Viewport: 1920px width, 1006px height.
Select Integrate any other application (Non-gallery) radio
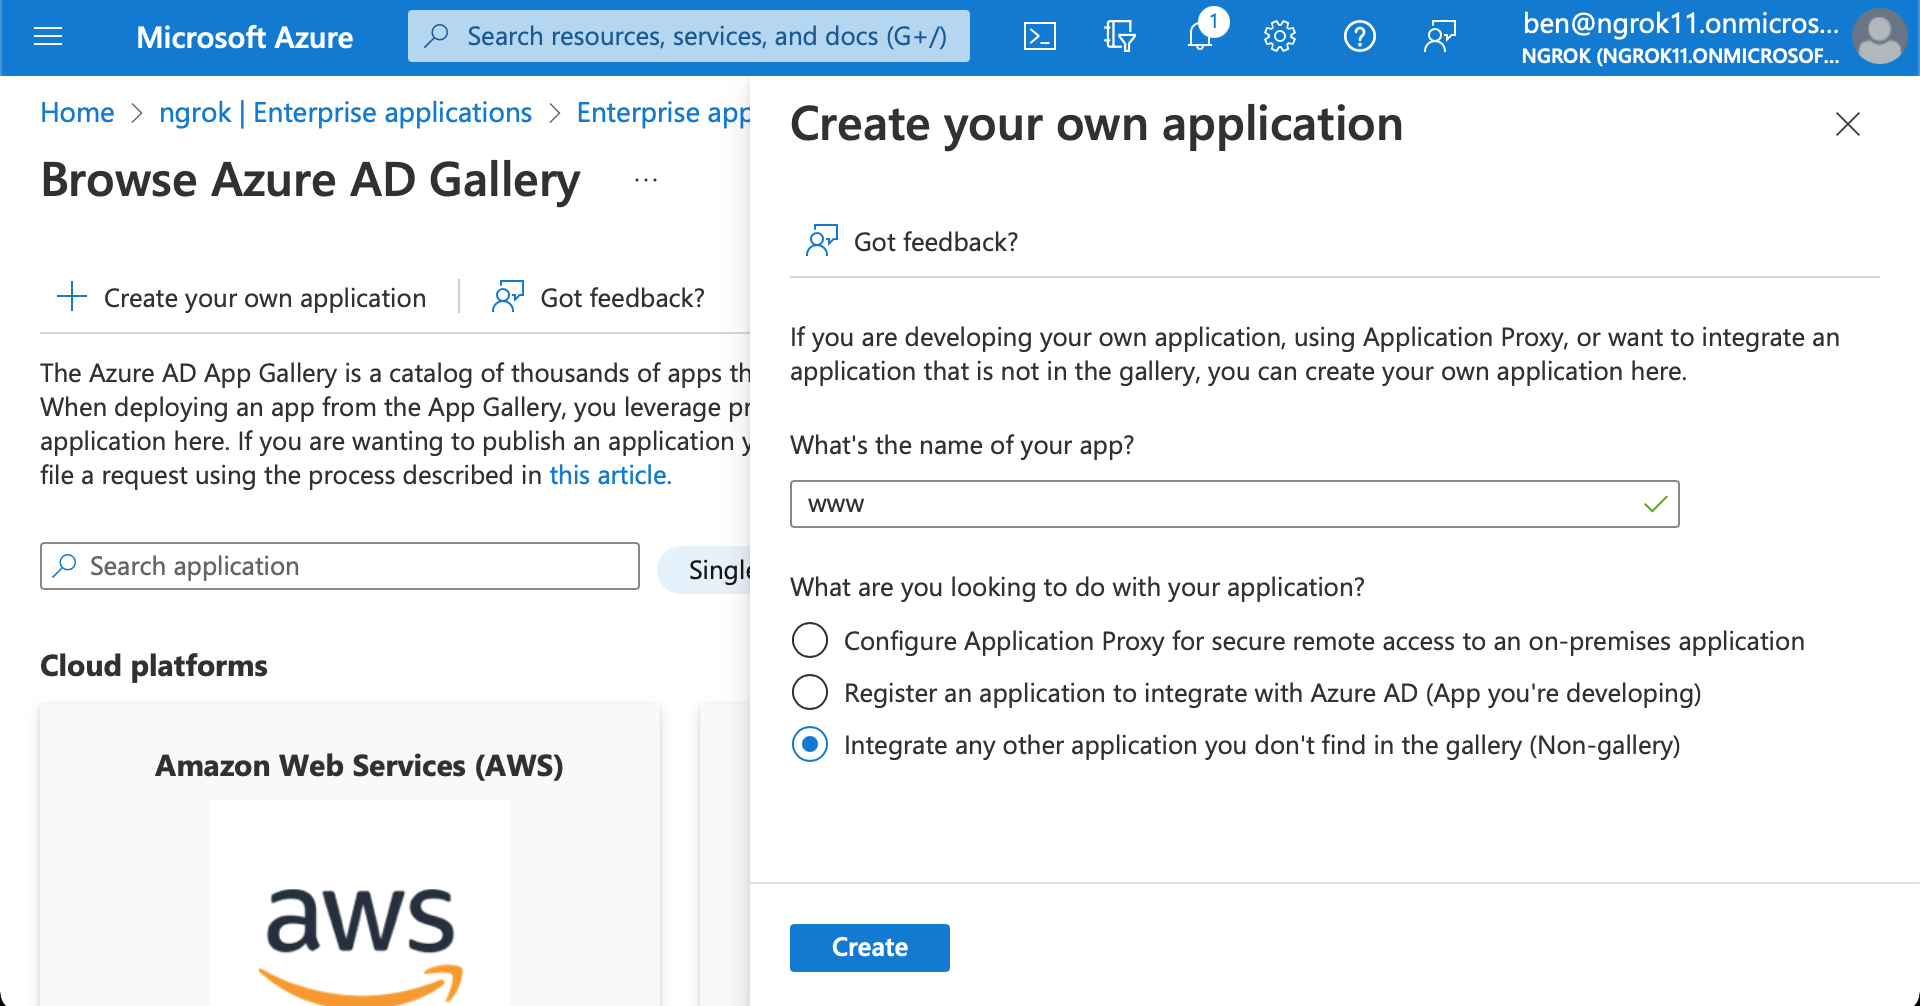[810, 744]
